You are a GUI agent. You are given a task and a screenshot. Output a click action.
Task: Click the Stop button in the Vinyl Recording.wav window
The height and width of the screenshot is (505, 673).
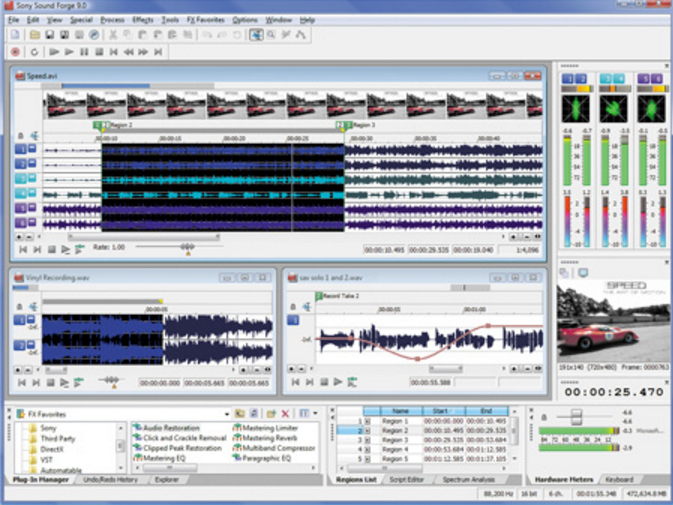50,382
